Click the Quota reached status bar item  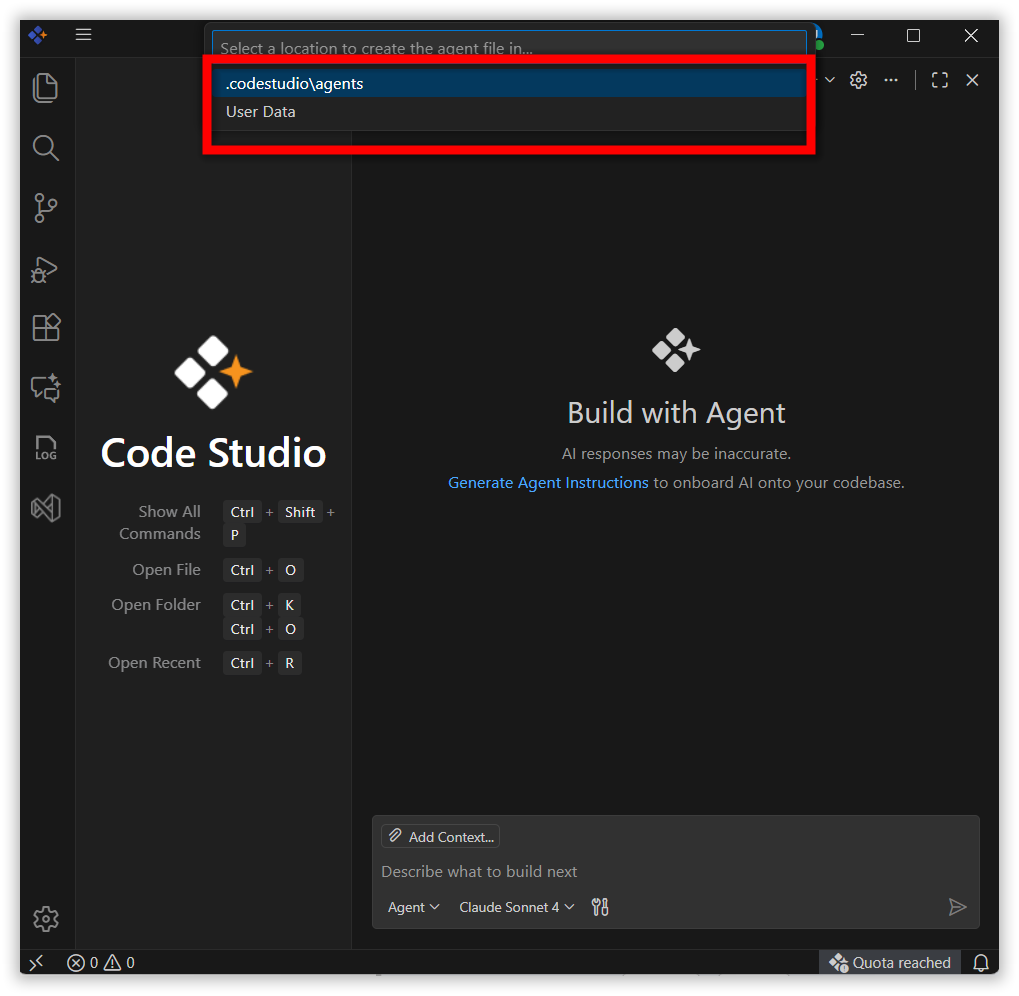[890, 963]
